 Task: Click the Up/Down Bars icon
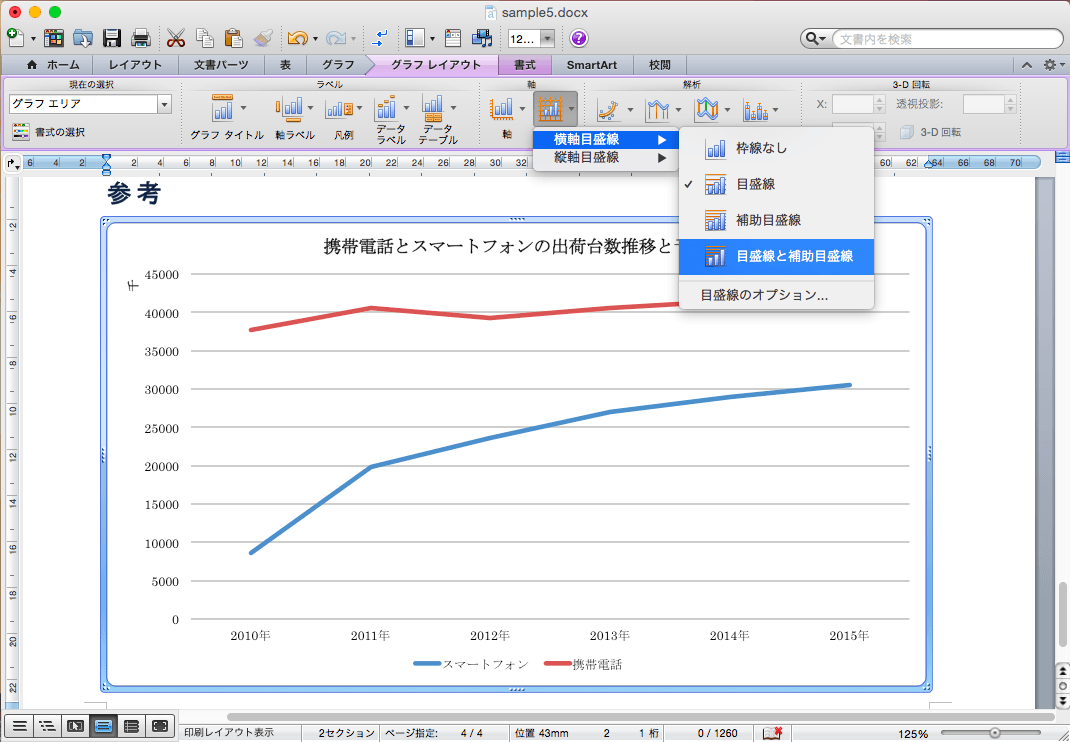[x=707, y=109]
